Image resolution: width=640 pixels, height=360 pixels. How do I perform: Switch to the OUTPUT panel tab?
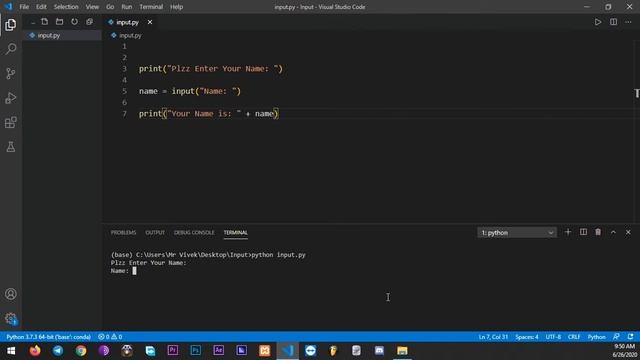[x=155, y=233]
